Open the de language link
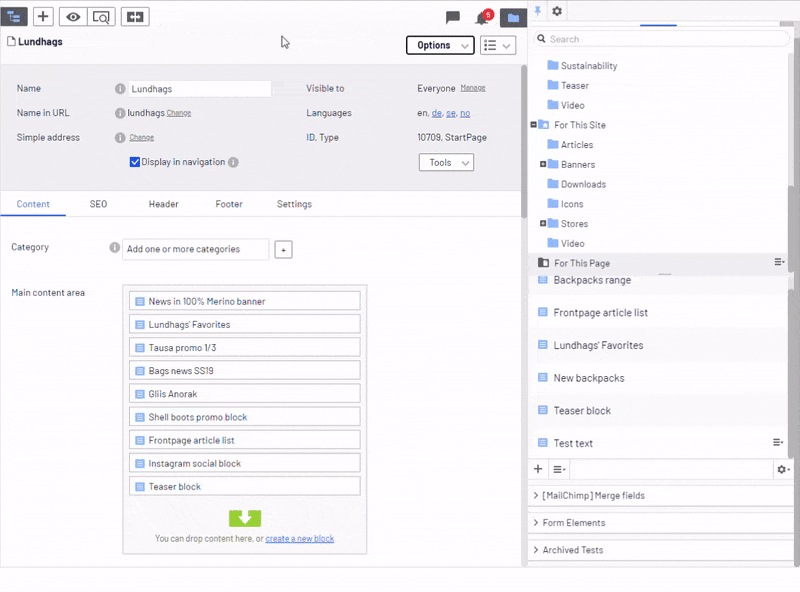800x592 pixels. (x=437, y=113)
